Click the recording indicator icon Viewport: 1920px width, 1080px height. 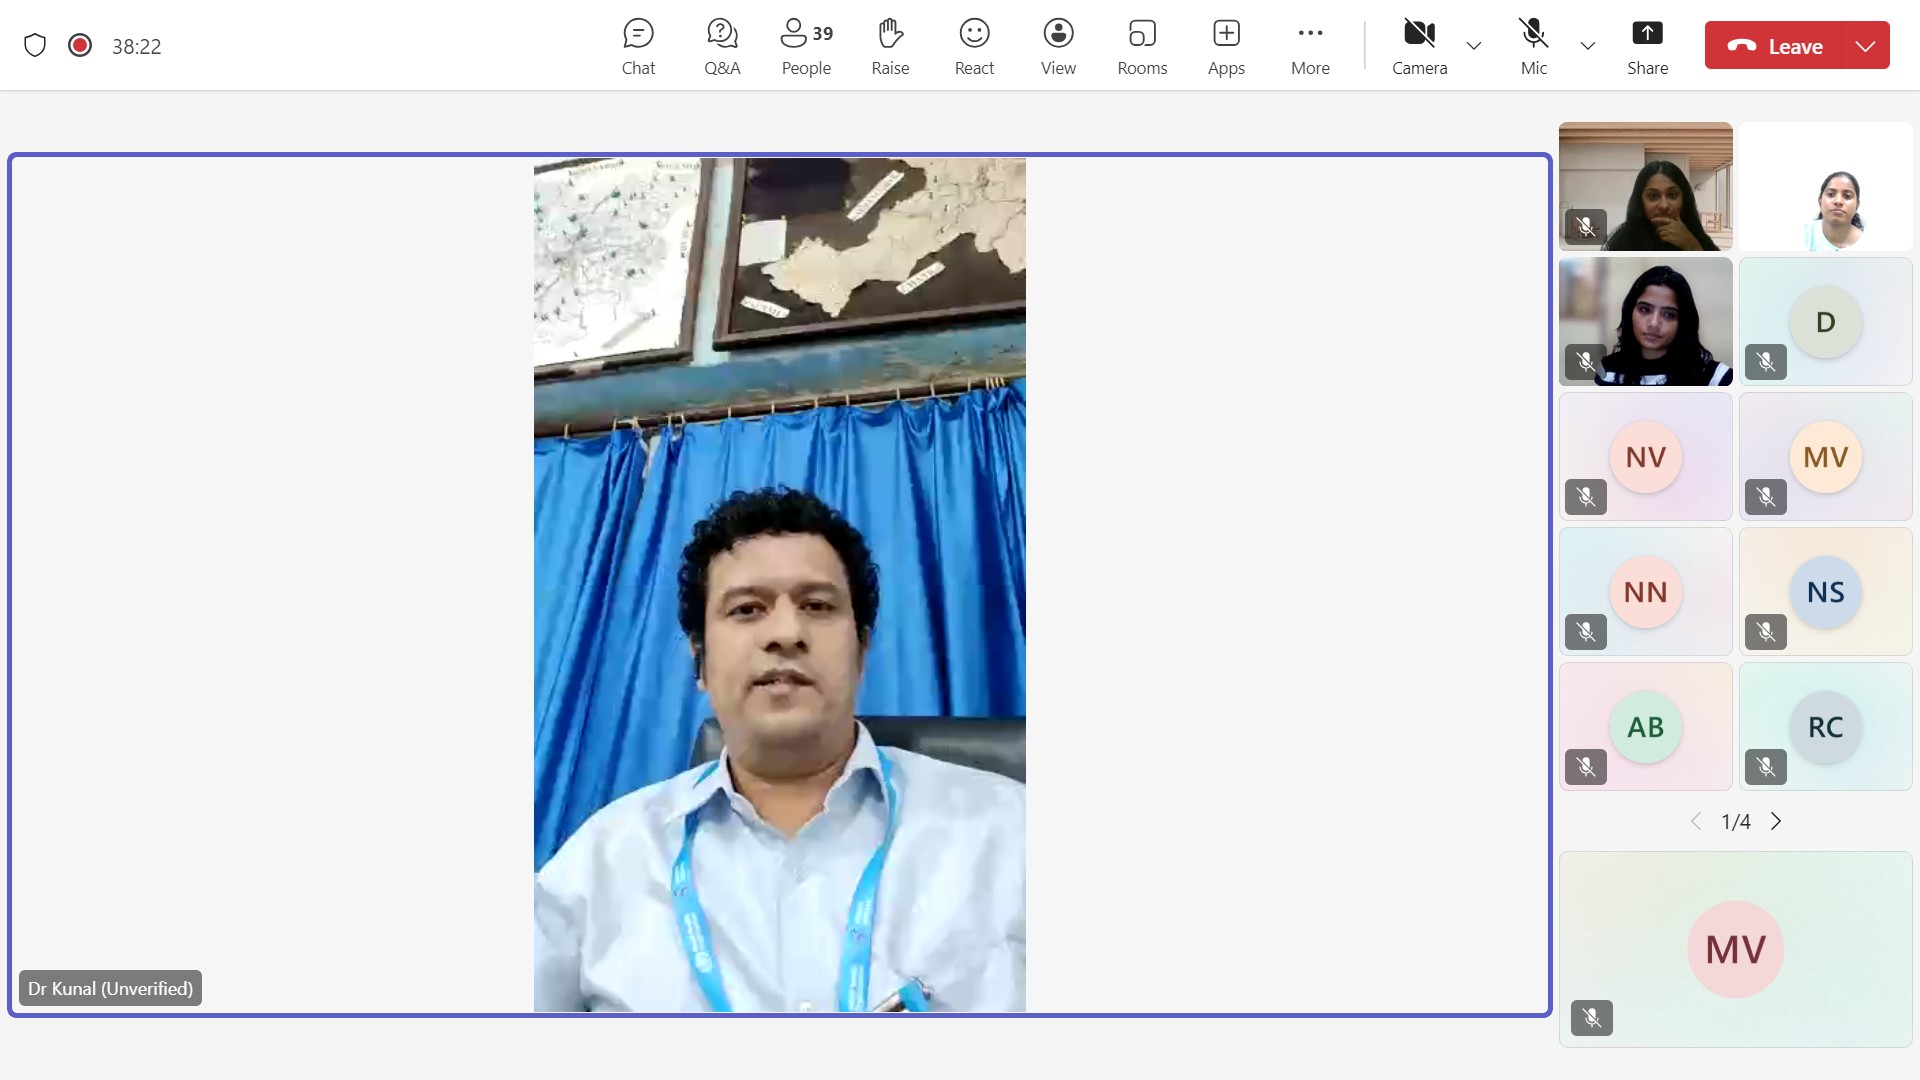(80, 46)
